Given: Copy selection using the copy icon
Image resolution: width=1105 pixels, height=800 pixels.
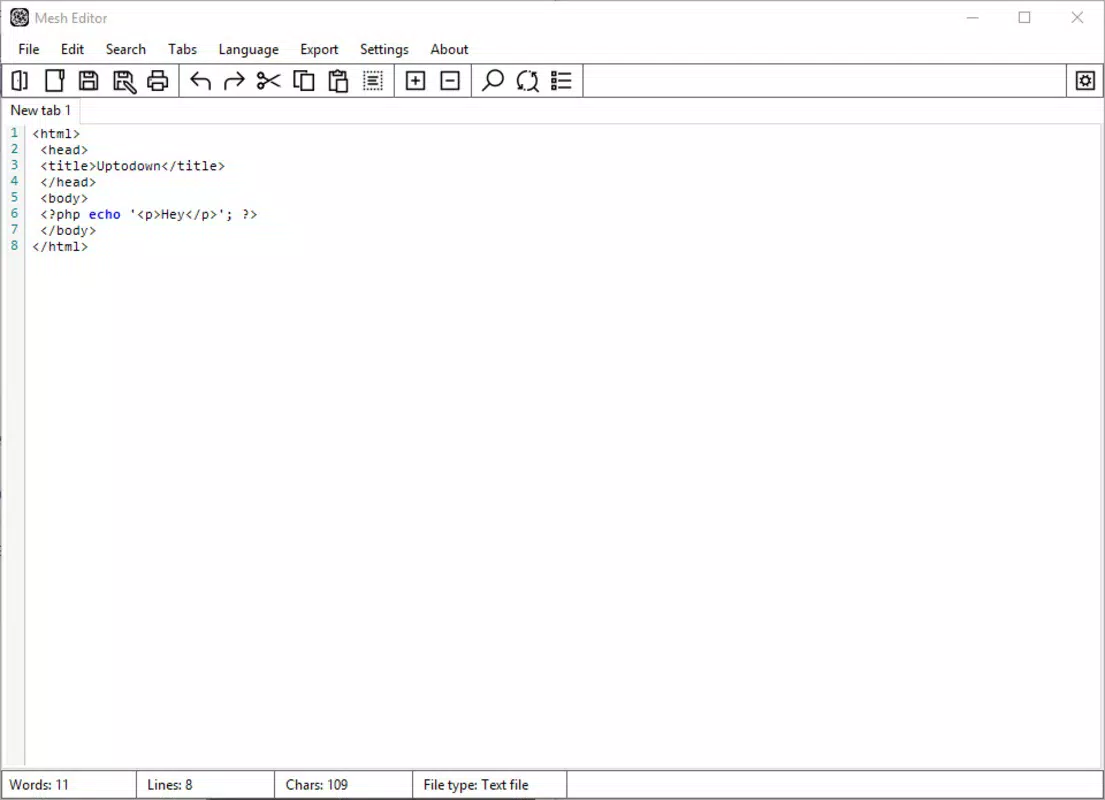Looking at the screenshot, I should coord(303,81).
